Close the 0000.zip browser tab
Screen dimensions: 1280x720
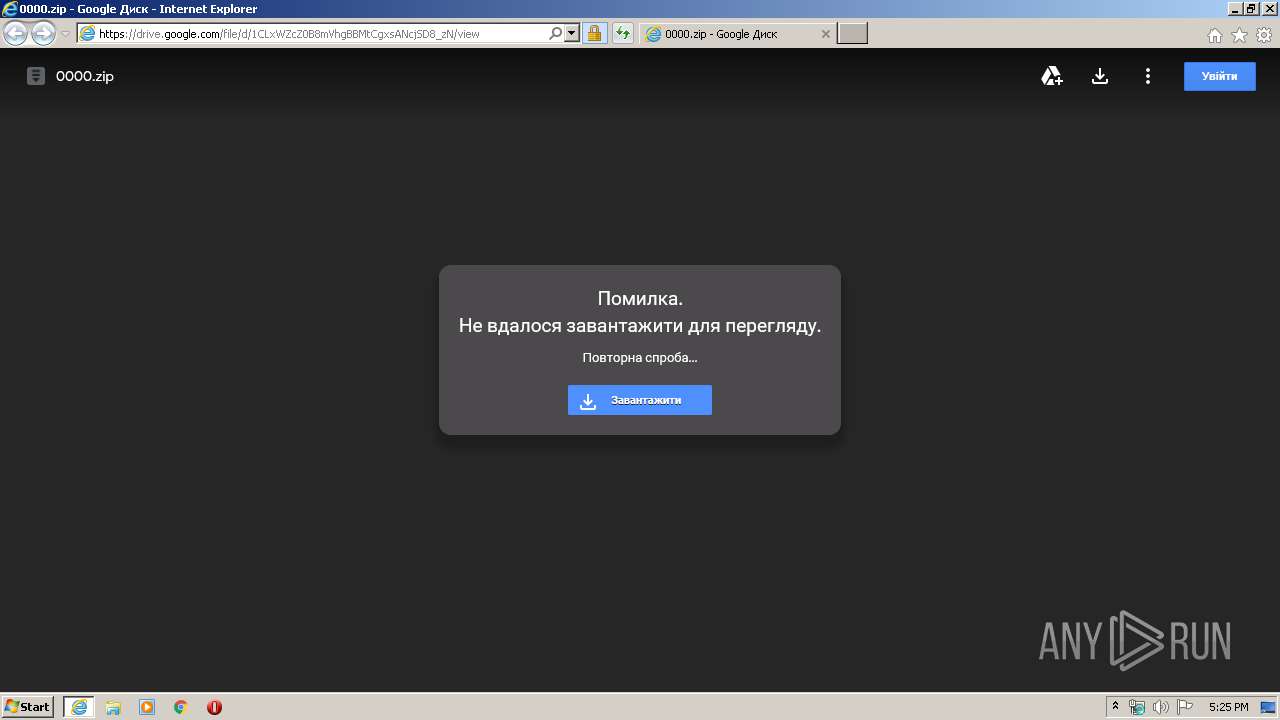click(x=825, y=34)
